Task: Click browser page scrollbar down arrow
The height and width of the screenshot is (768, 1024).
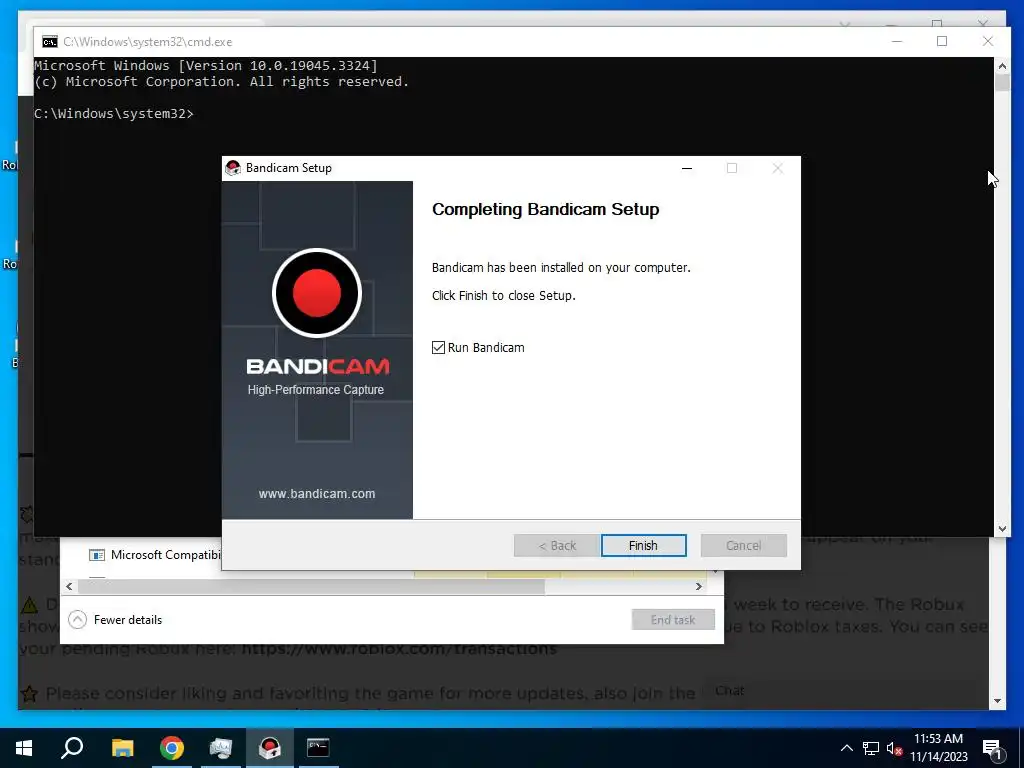Action: pyautogui.click(x=997, y=701)
